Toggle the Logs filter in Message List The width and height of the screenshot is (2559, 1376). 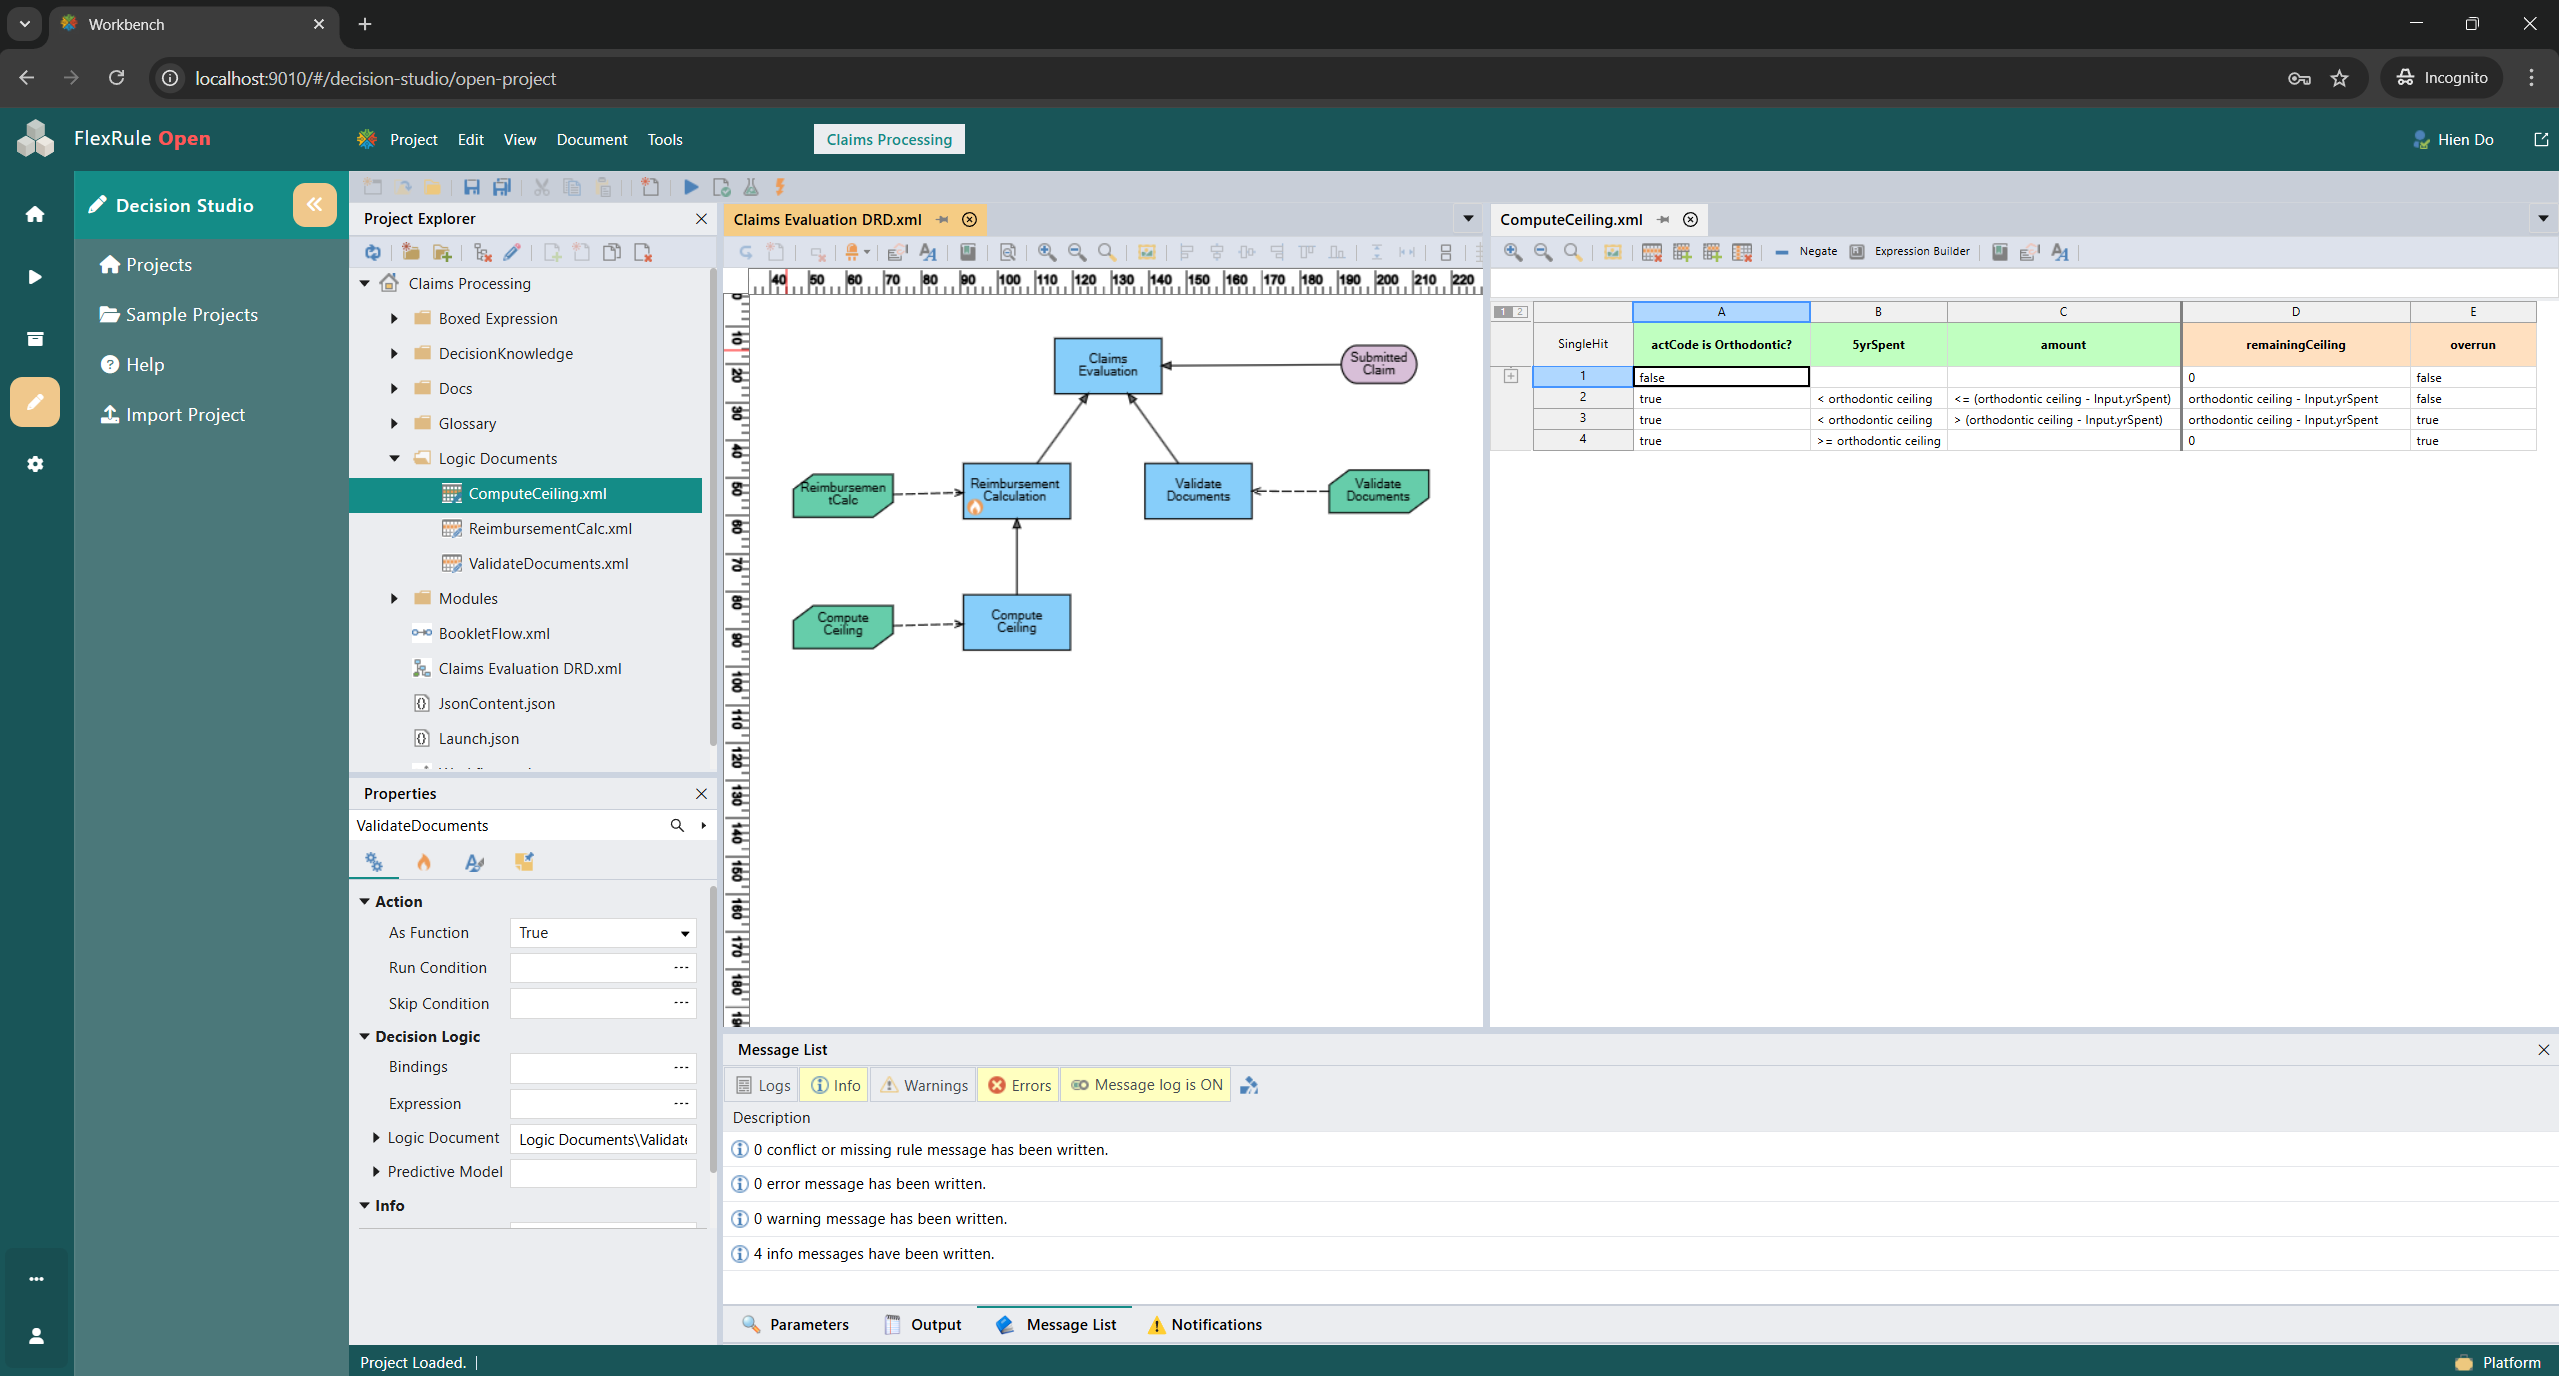point(764,1085)
